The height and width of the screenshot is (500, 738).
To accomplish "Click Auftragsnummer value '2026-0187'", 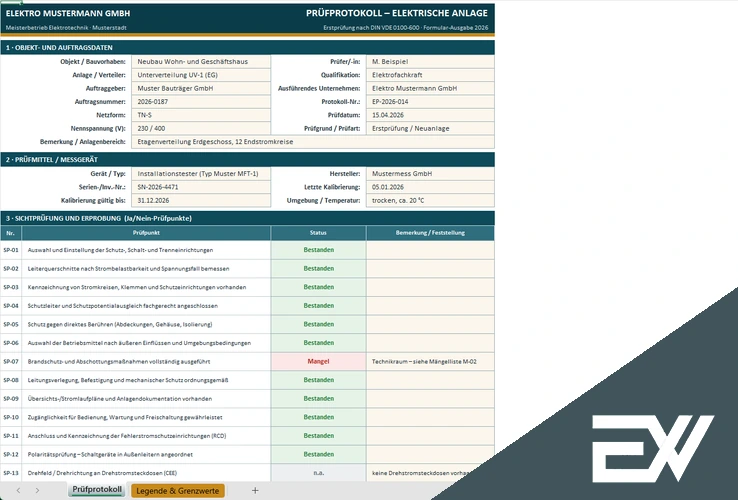I will tap(201, 102).
